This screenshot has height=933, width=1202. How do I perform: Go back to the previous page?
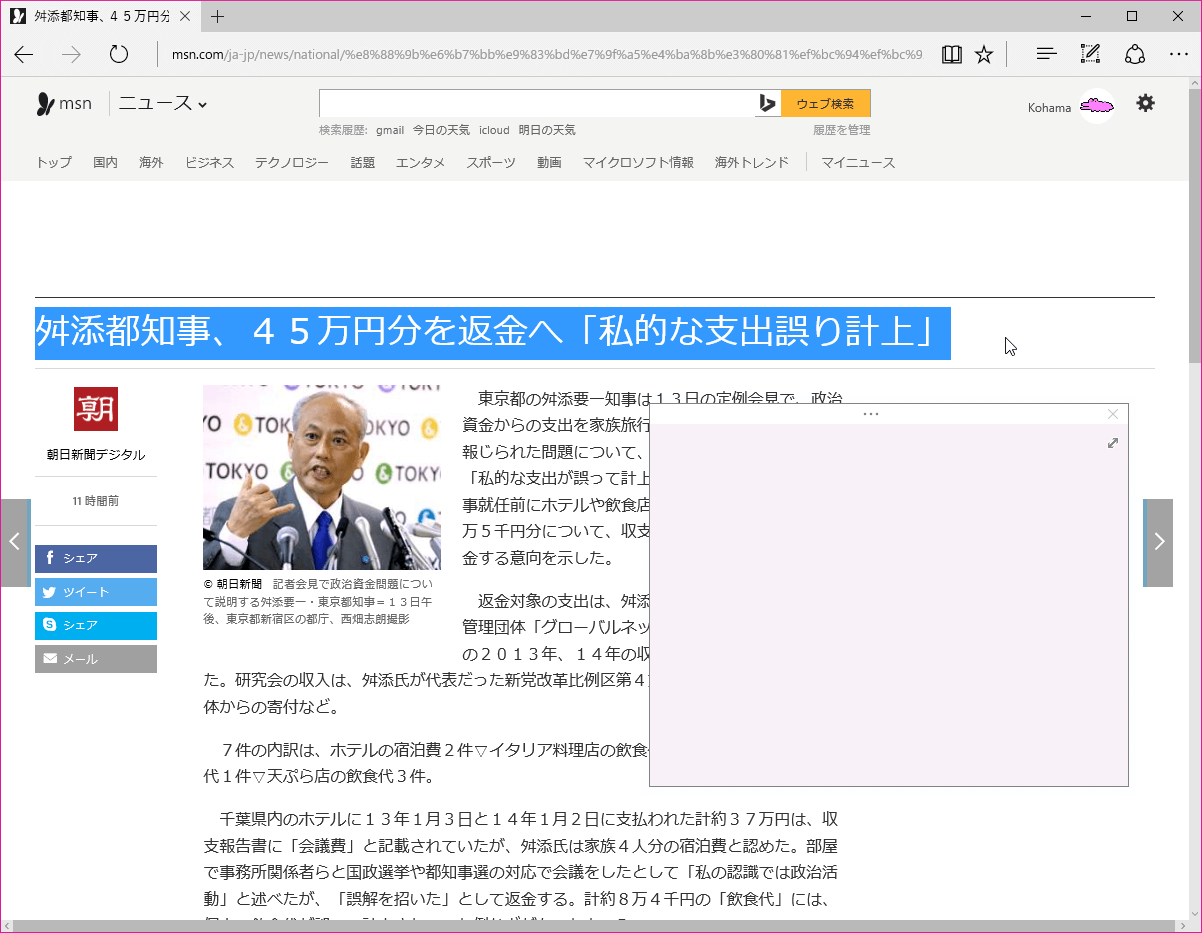point(24,54)
